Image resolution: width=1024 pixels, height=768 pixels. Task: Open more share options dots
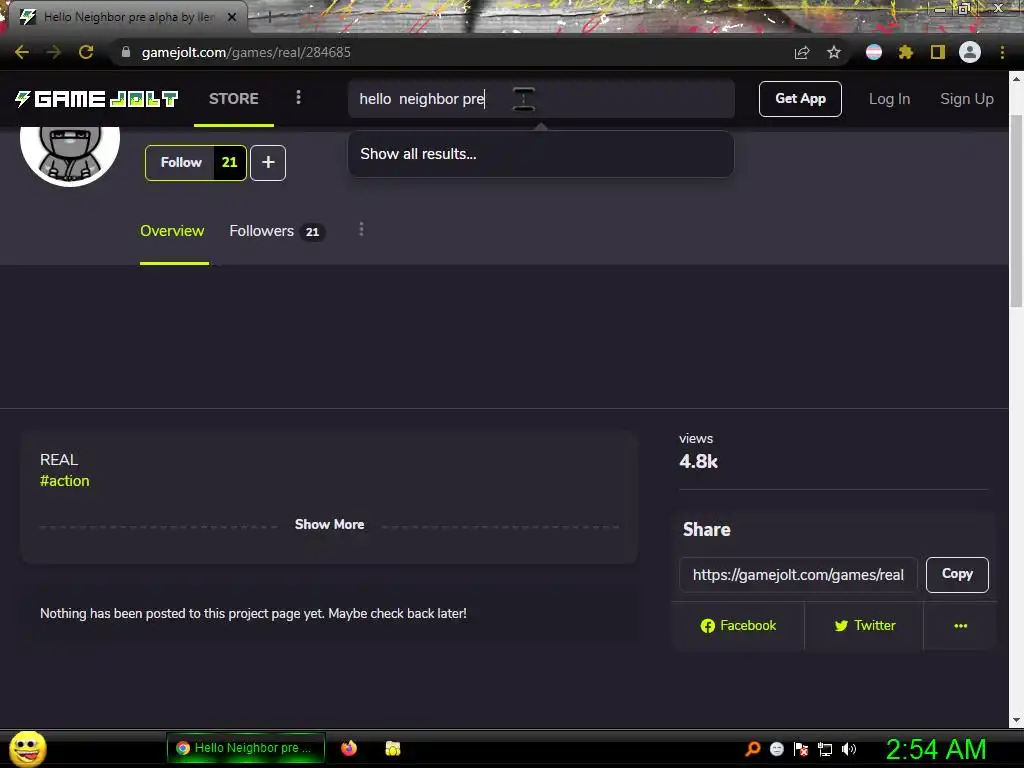[x=960, y=626]
